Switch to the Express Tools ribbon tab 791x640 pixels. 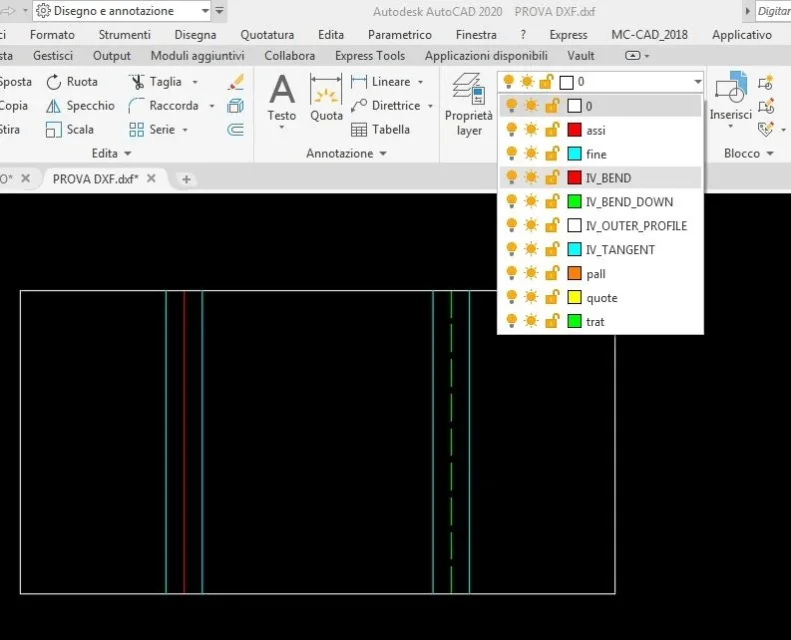[x=370, y=55]
